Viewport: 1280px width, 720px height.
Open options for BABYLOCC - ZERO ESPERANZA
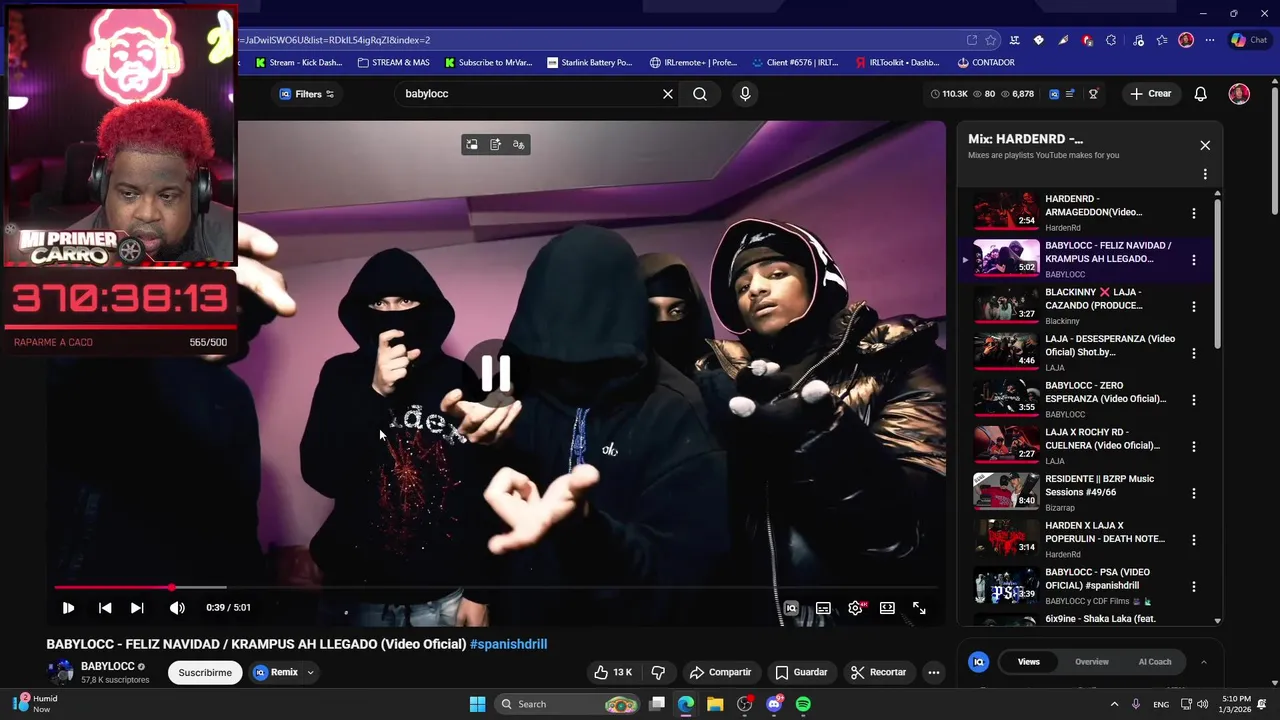[x=1193, y=400]
